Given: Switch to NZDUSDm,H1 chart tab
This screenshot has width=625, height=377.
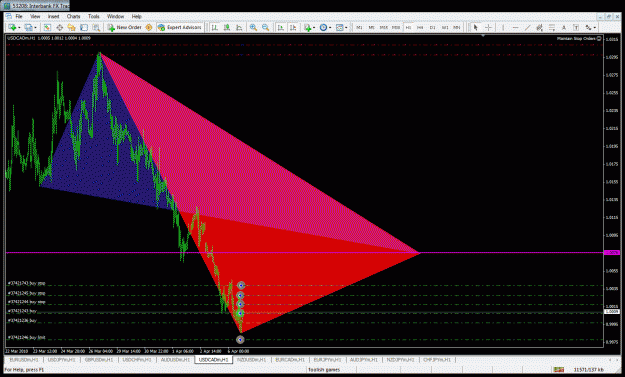Looking at the screenshot, I should point(251,360).
